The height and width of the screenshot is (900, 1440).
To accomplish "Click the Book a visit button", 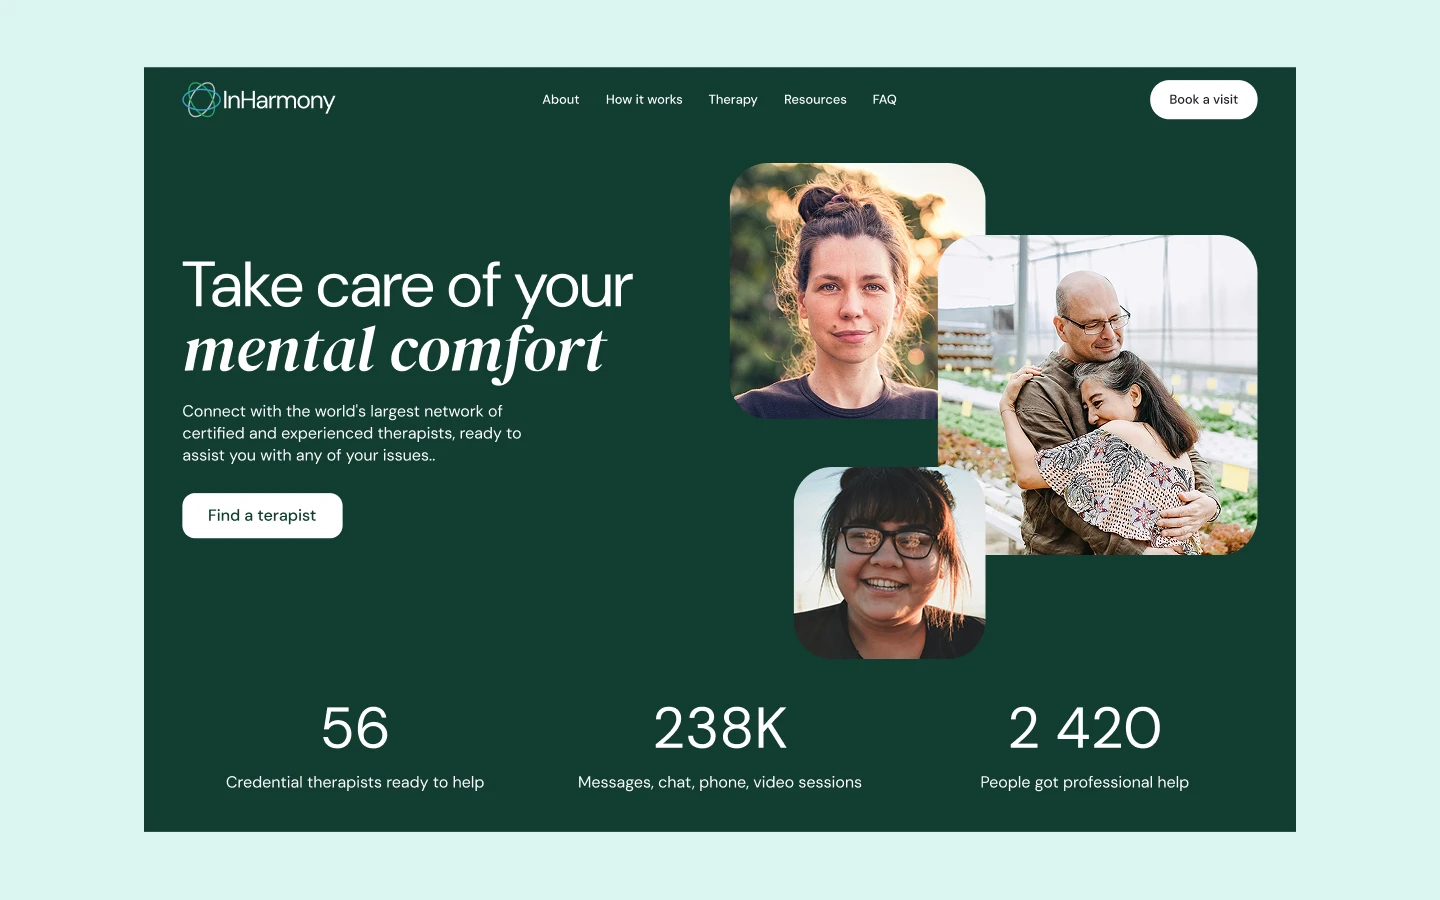I will (1203, 100).
